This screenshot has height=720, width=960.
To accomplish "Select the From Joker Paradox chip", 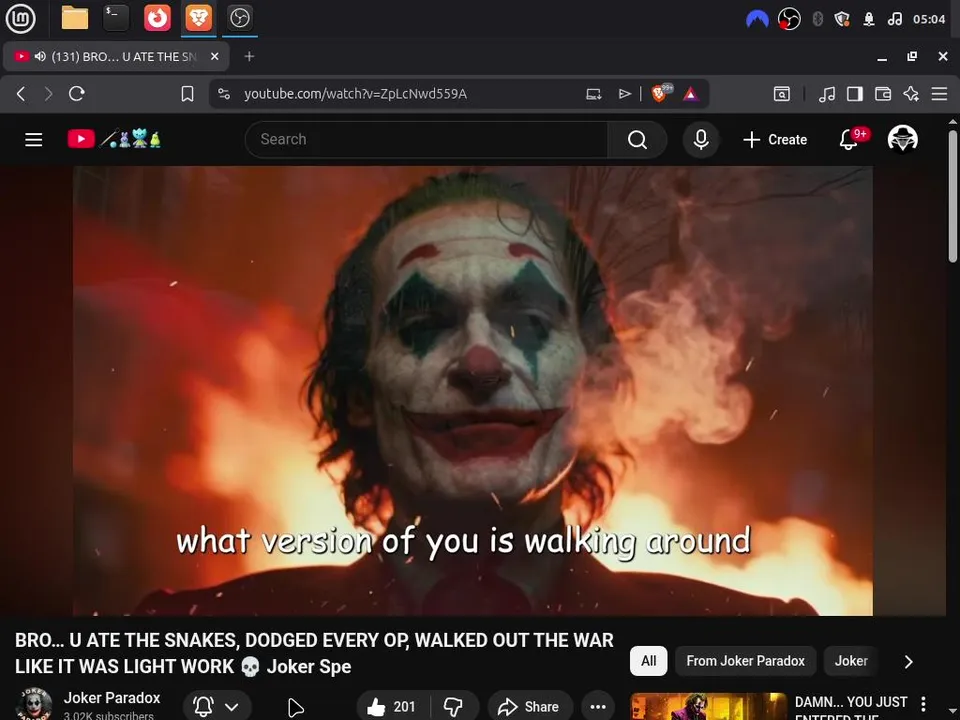I will (745, 661).
